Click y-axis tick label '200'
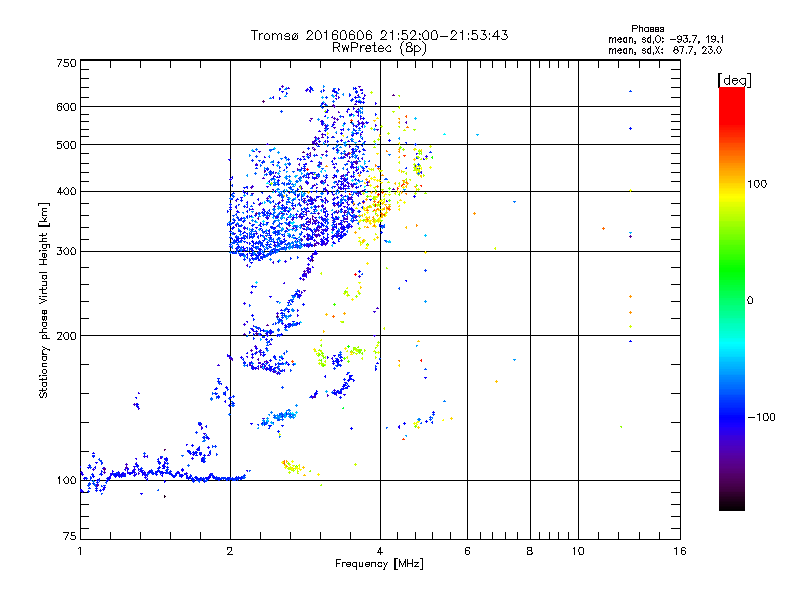Screen dimensions: 800x600 coord(66,336)
